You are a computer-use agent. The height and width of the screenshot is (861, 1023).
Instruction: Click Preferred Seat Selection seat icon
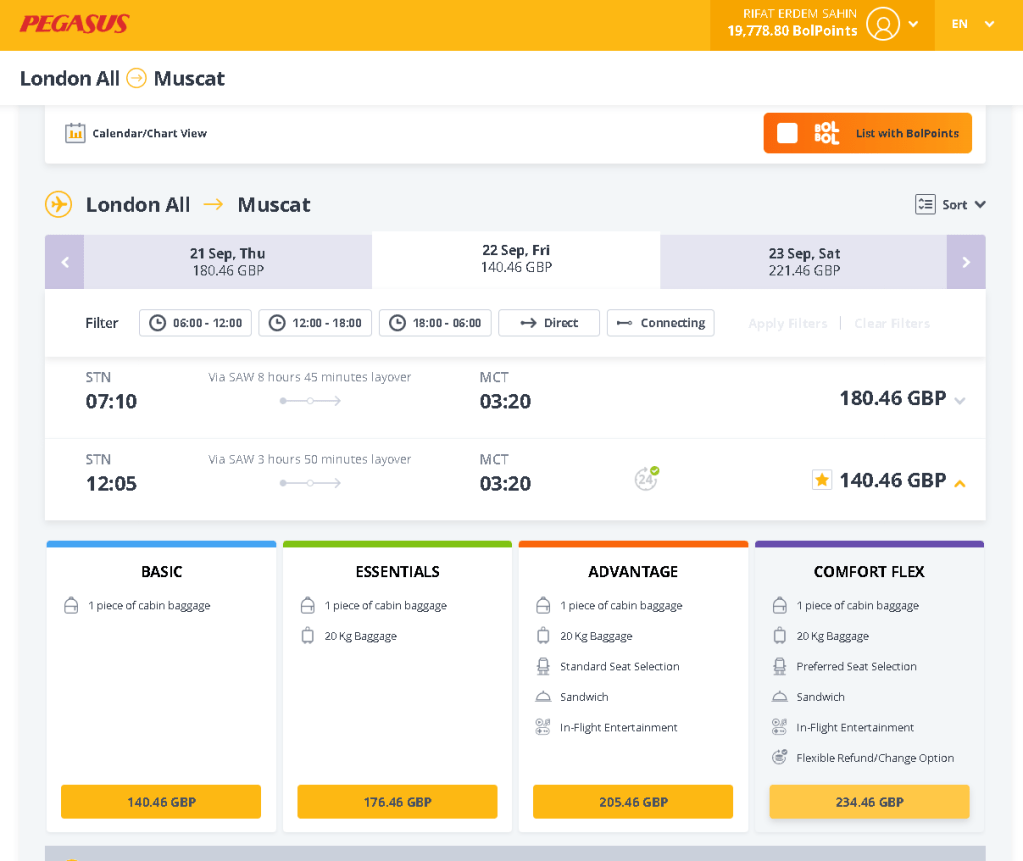coord(780,667)
